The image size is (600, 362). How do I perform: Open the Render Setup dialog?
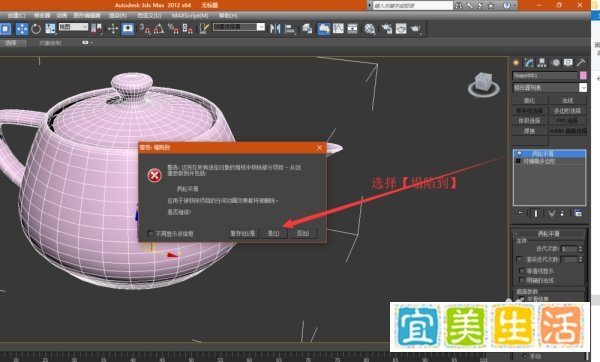(x=386, y=29)
